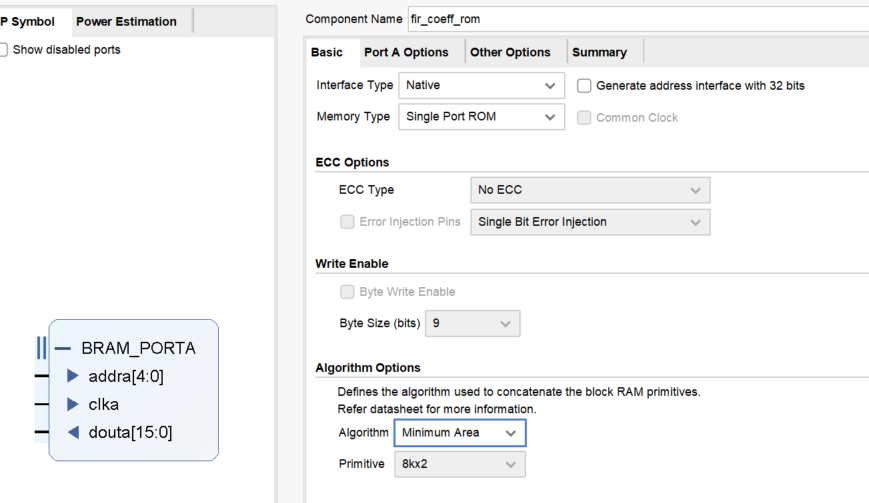The height and width of the screenshot is (503, 869).
Task: Open the Interface Type dropdown
Action: tap(482, 85)
